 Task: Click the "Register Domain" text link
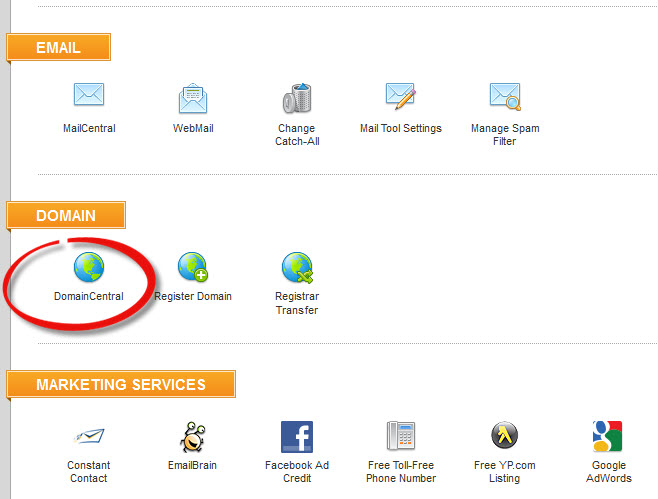193,297
